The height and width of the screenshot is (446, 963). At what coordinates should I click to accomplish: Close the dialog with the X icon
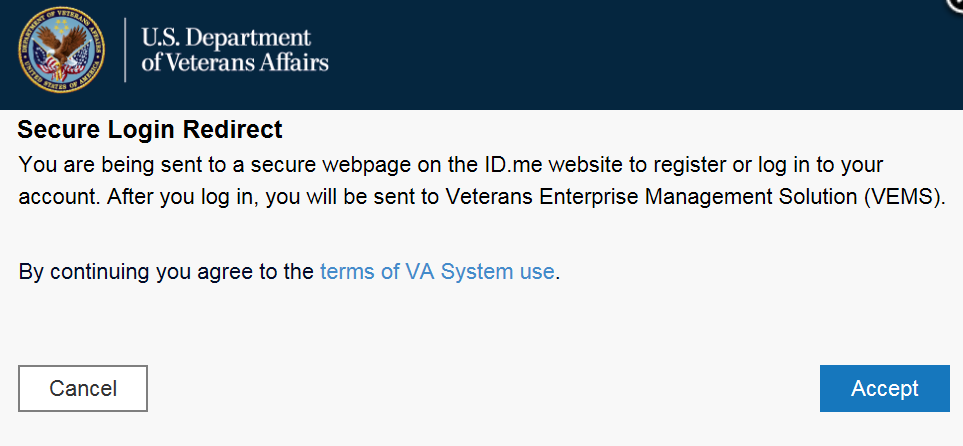coord(956,4)
